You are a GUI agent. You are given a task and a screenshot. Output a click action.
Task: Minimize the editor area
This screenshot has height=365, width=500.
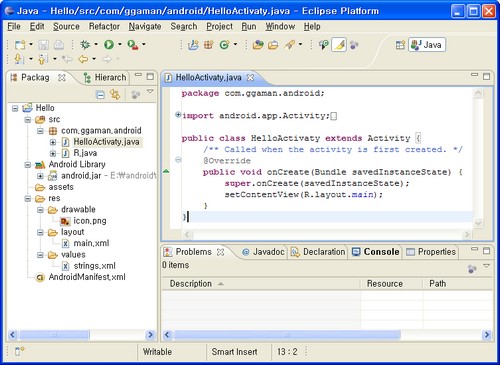474,75
